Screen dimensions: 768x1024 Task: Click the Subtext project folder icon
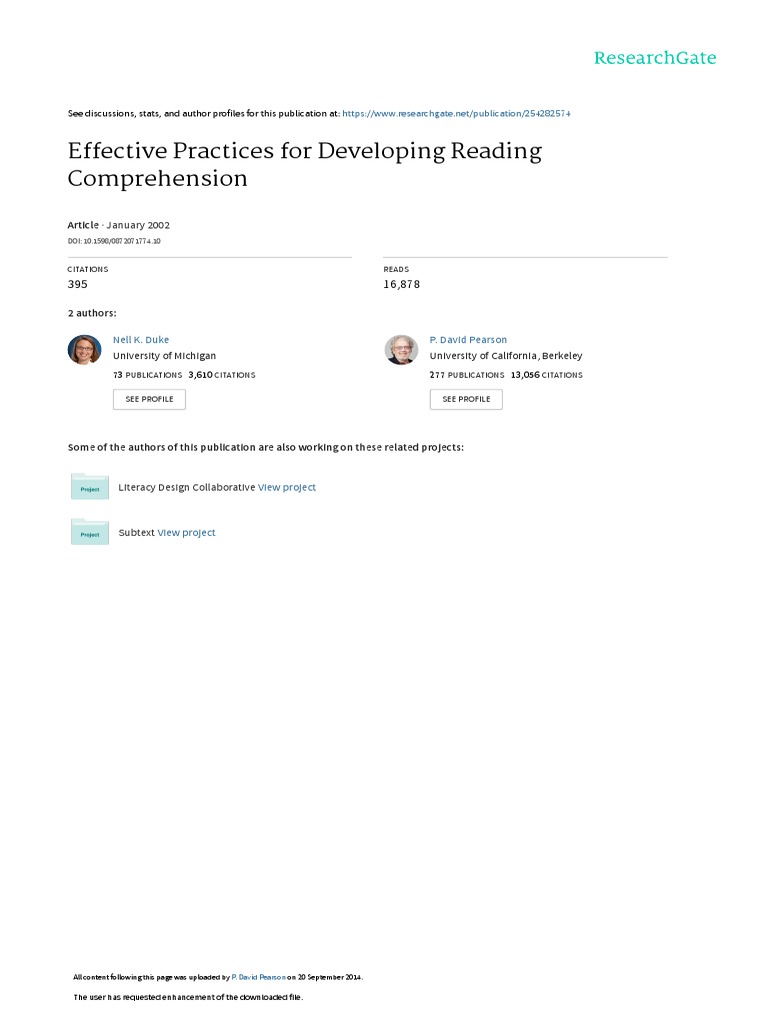pyautogui.click(x=90, y=532)
